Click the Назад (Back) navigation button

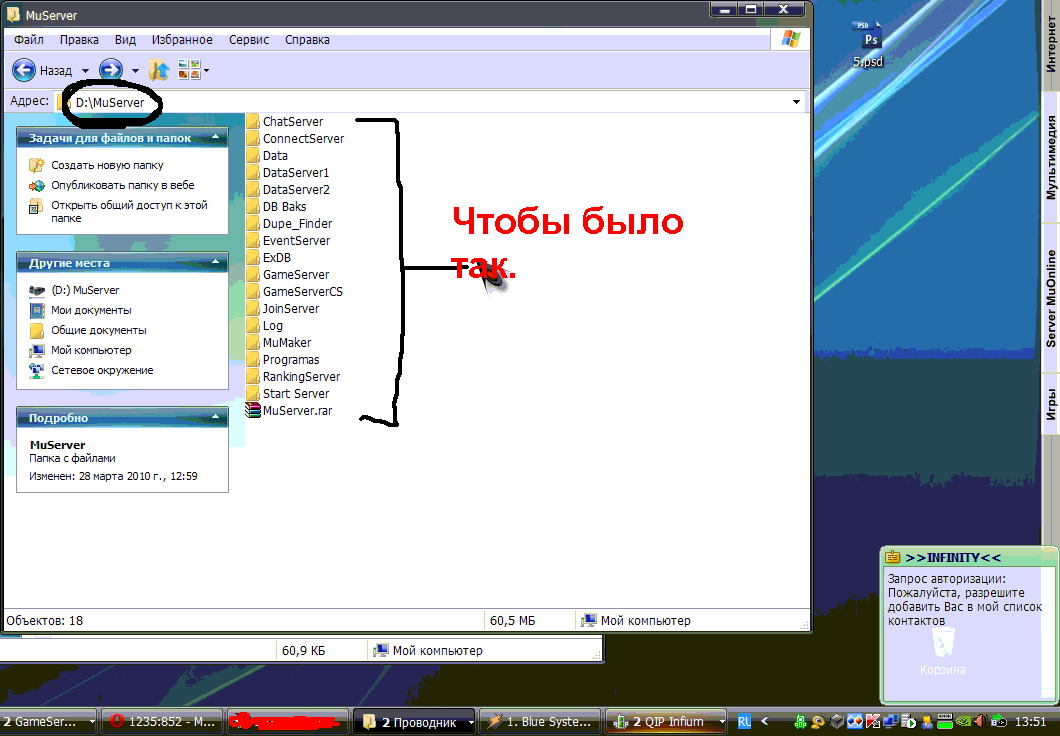pos(42,70)
